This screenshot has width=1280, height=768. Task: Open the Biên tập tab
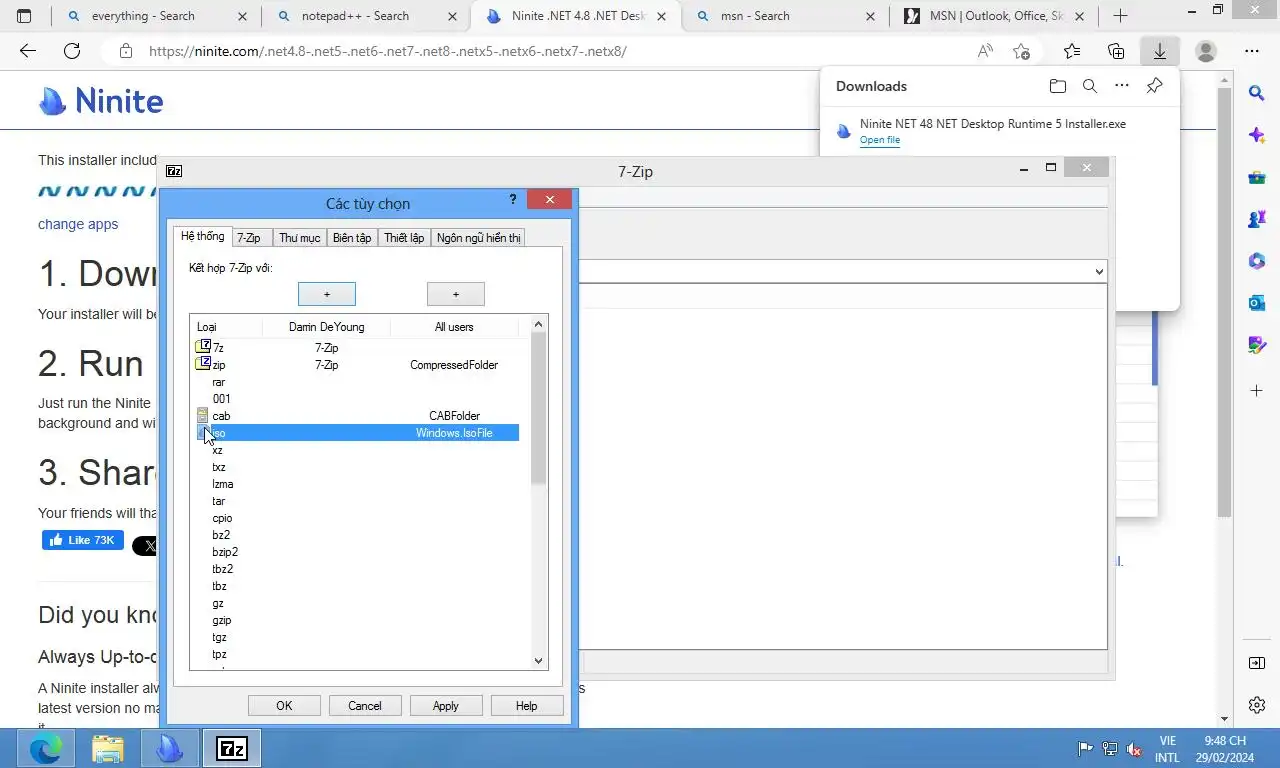(x=352, y=238)
